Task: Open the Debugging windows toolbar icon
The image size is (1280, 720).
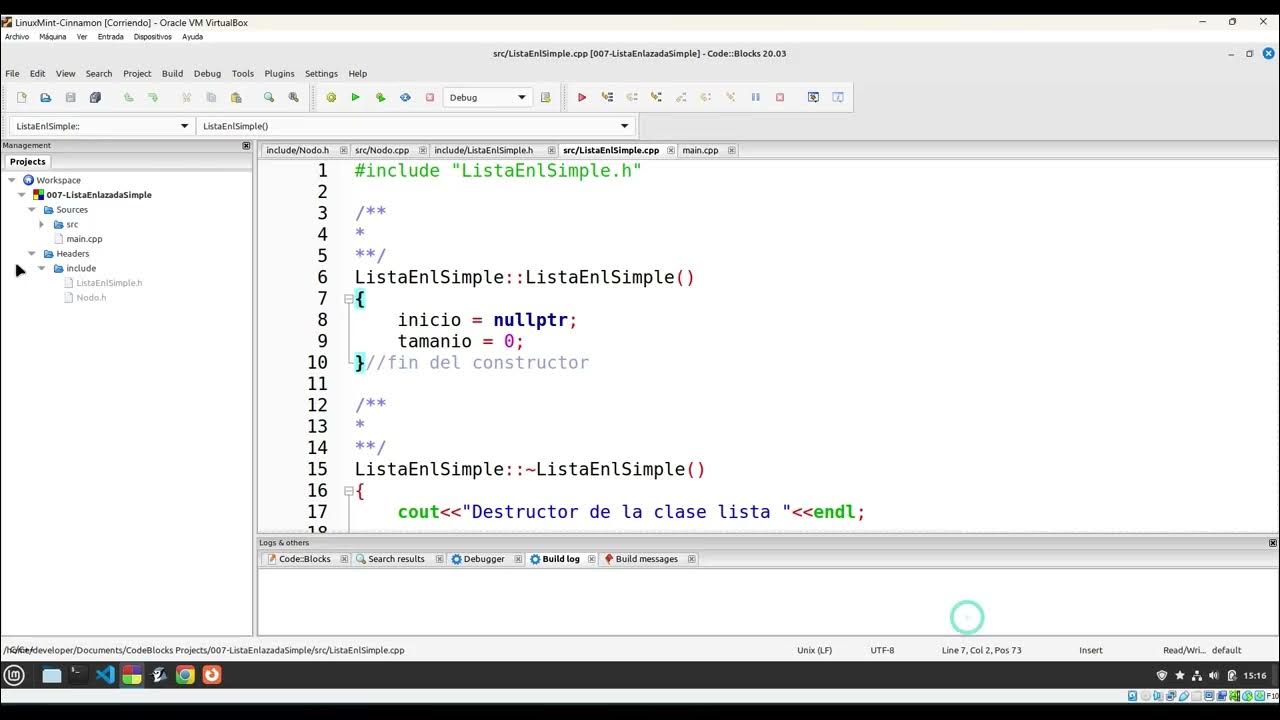Action: click(813, 97)
